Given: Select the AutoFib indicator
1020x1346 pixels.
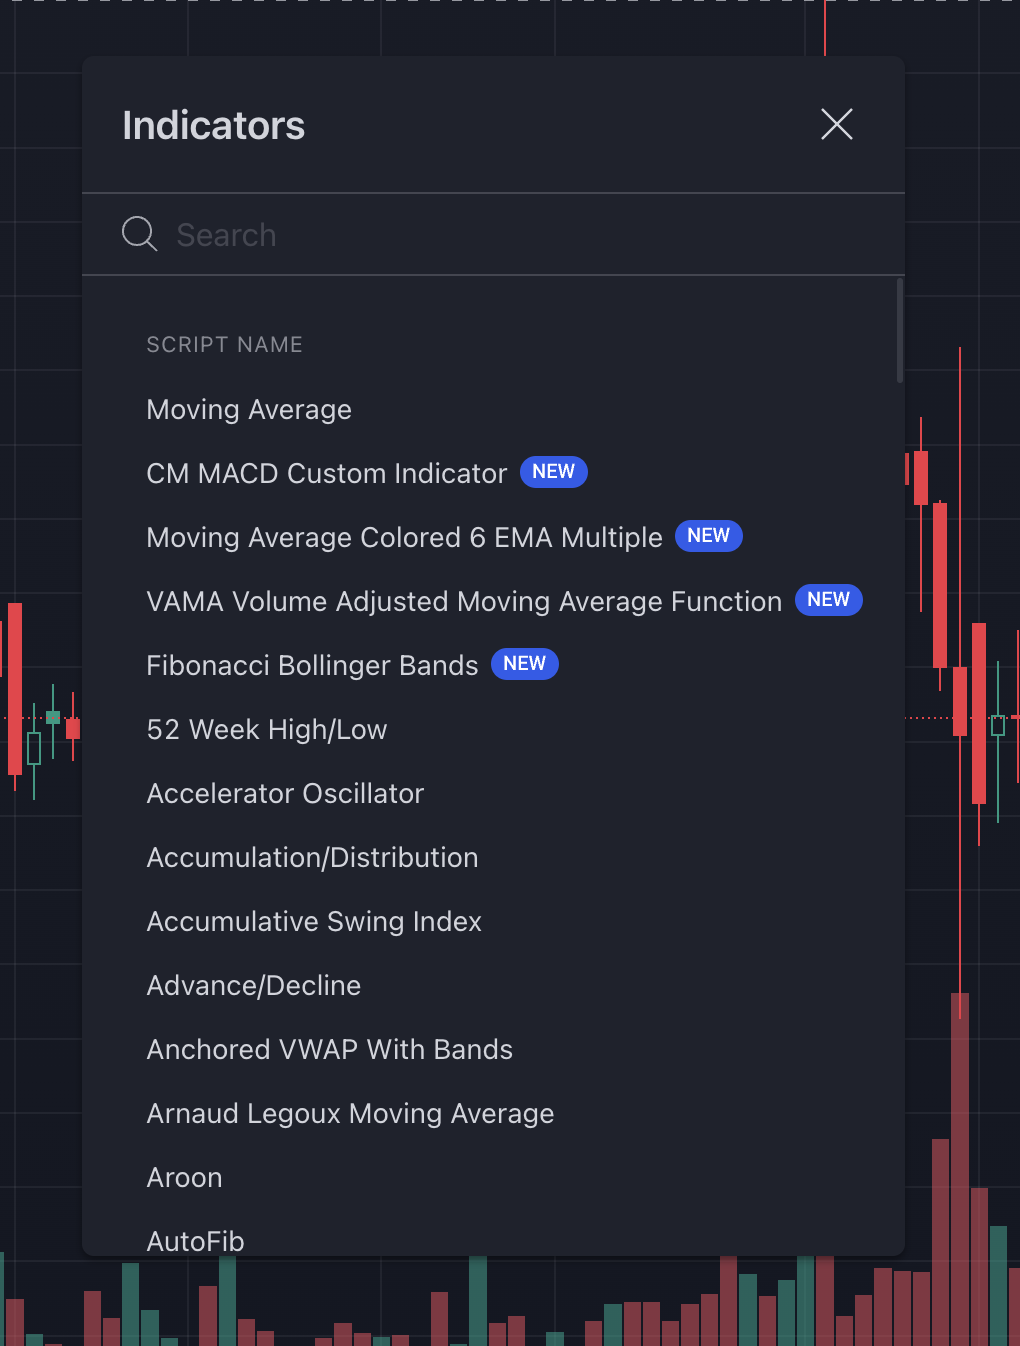Looking at the screenshot, I should [196, 1241].
